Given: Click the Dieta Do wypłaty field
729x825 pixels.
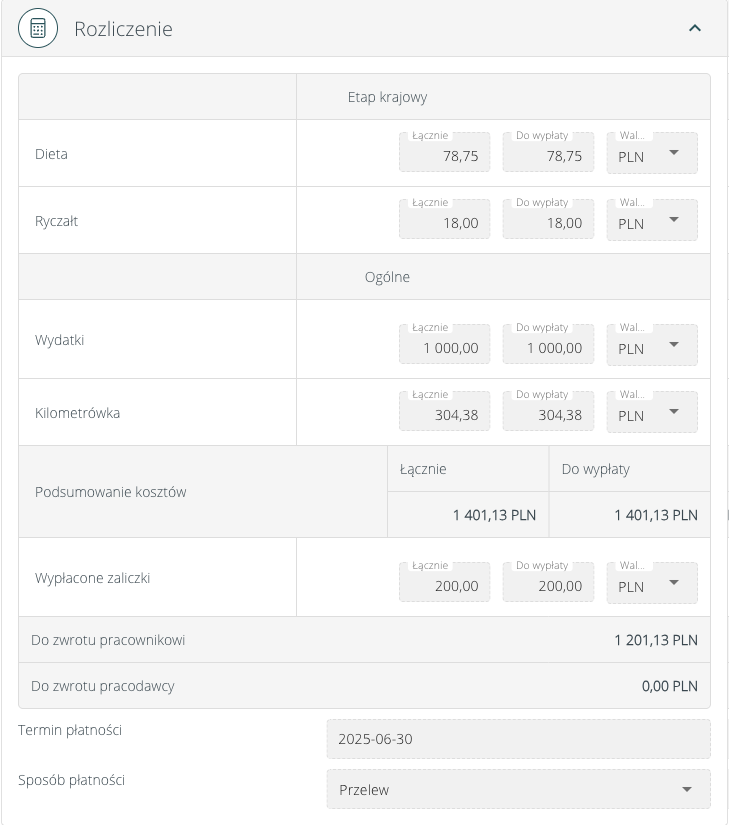Looking at the screenshot, I should [x=548, y=154].
